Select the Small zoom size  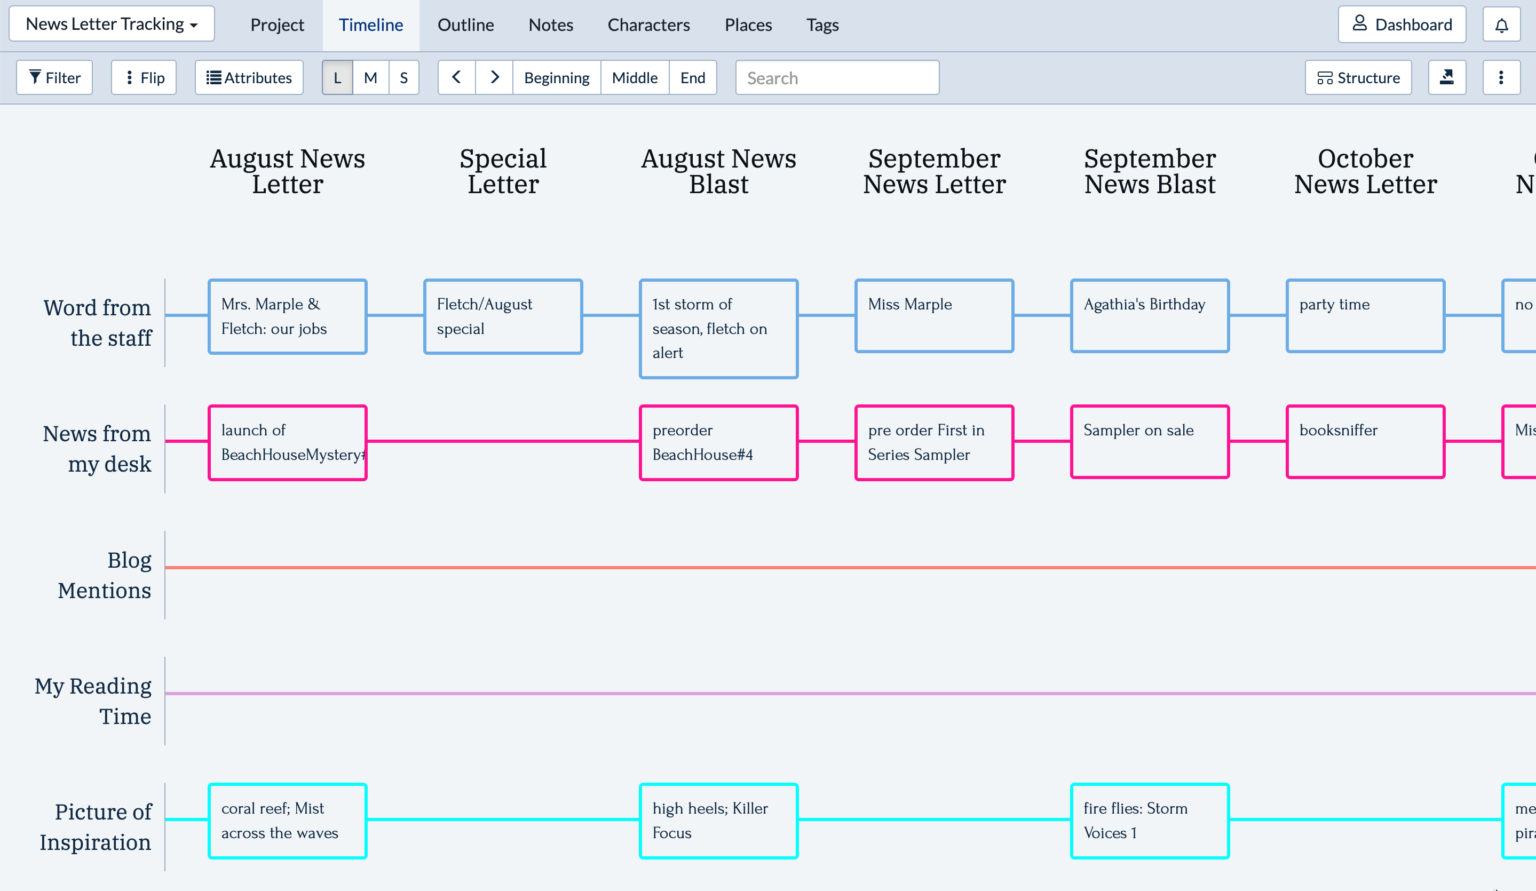click(404, 77)
